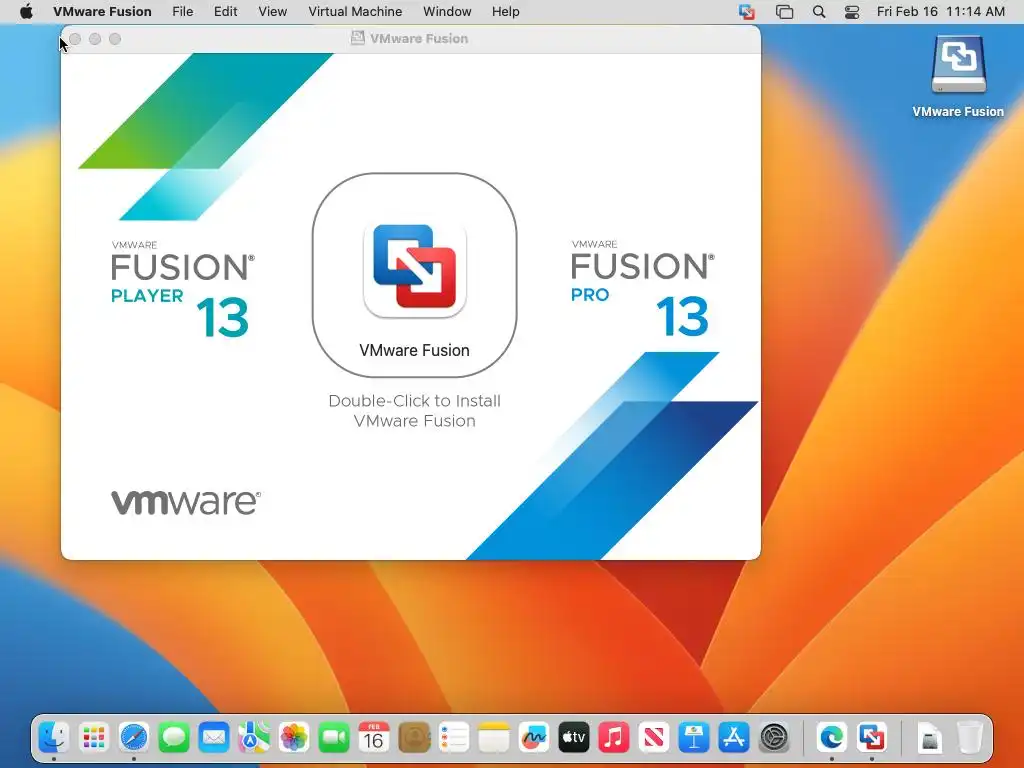
Task: Open the View menu
Action: [x=272, y=12]
